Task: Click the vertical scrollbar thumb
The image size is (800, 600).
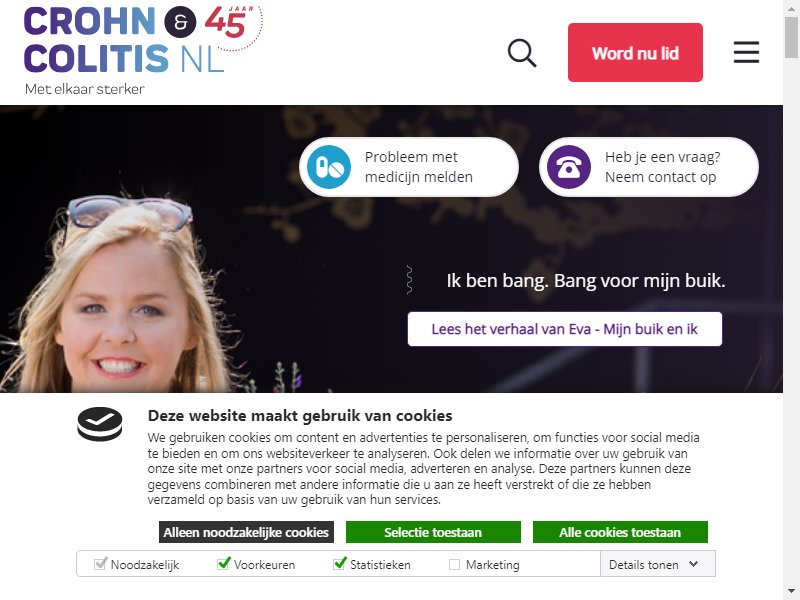Action: pyautogui.click(x=791, y=37)
